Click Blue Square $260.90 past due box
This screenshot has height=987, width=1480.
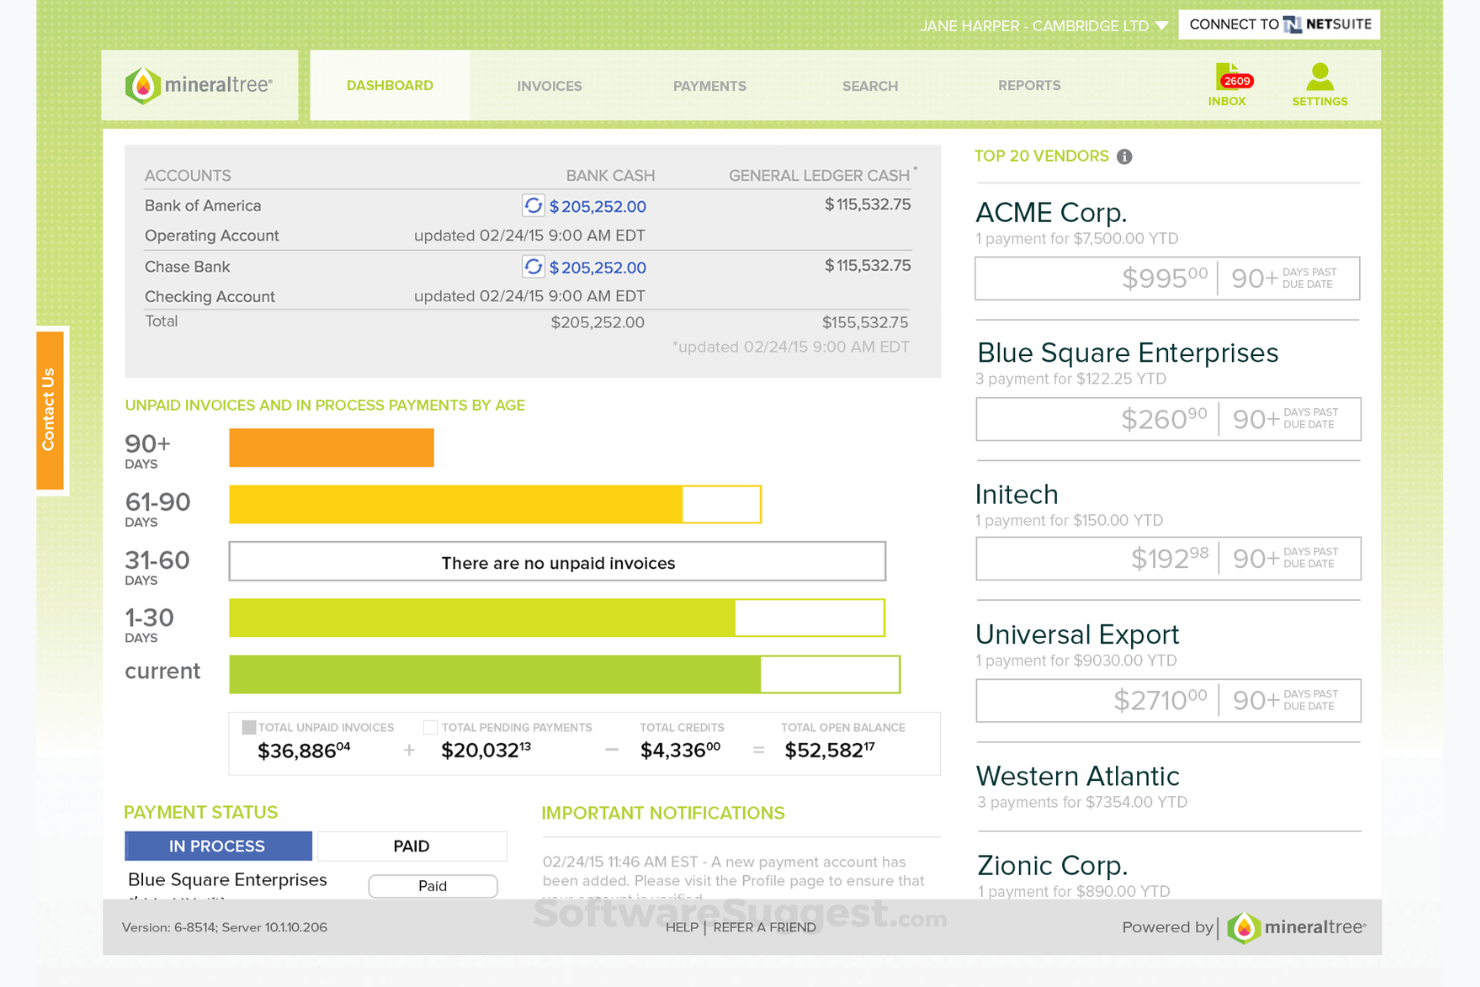[1168, 419]
